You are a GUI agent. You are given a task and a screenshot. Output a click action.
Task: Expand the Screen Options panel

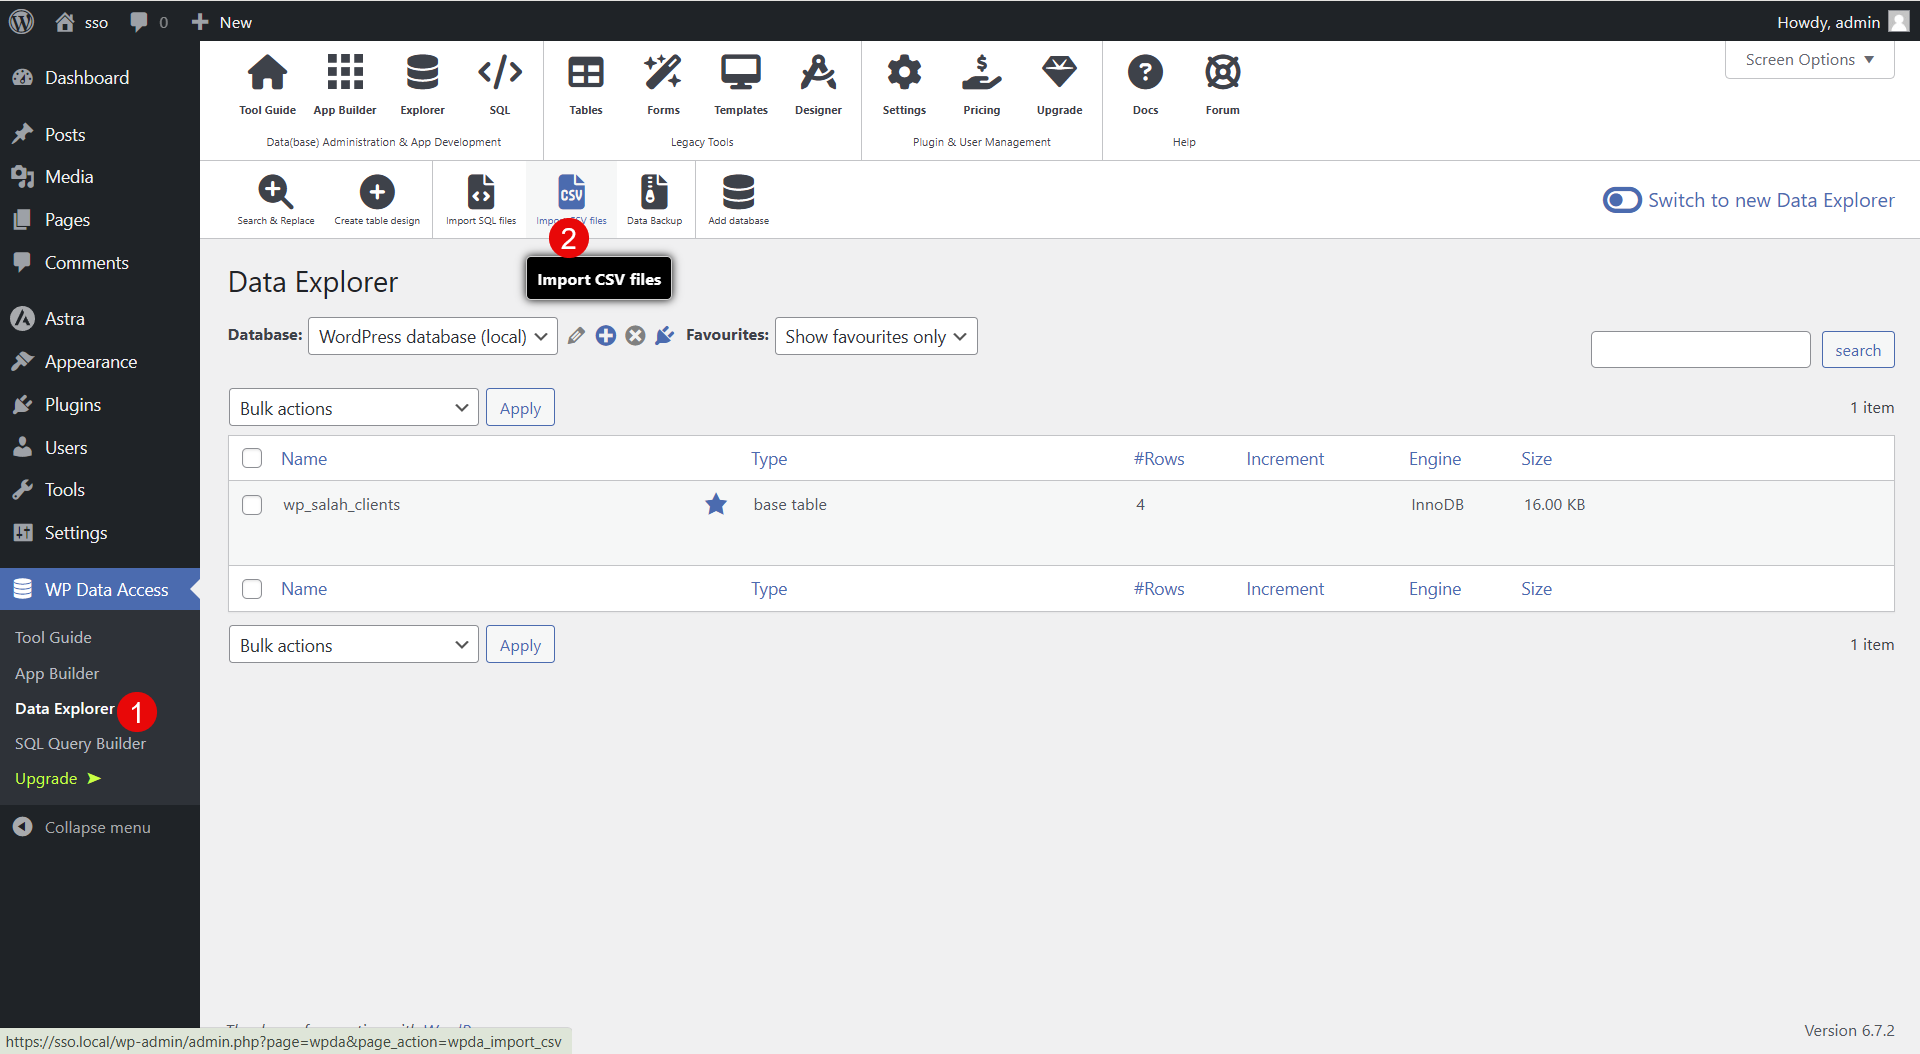(1809, 60)
